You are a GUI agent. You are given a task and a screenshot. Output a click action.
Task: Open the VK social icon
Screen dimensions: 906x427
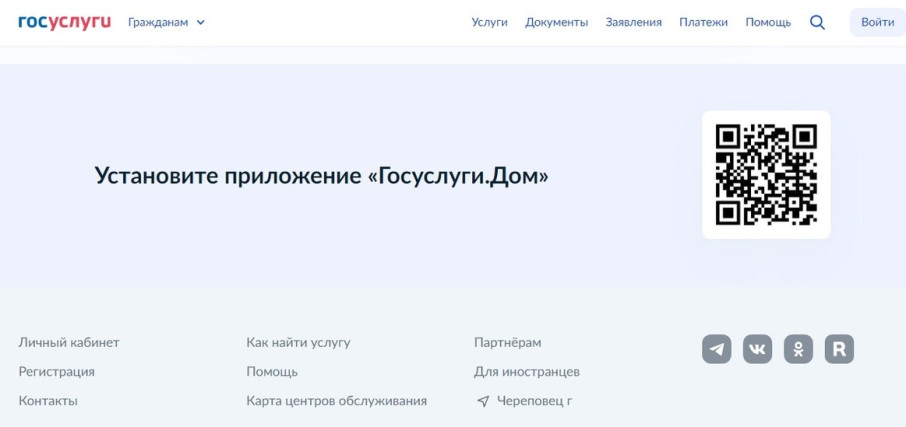[x=758, y=349]
